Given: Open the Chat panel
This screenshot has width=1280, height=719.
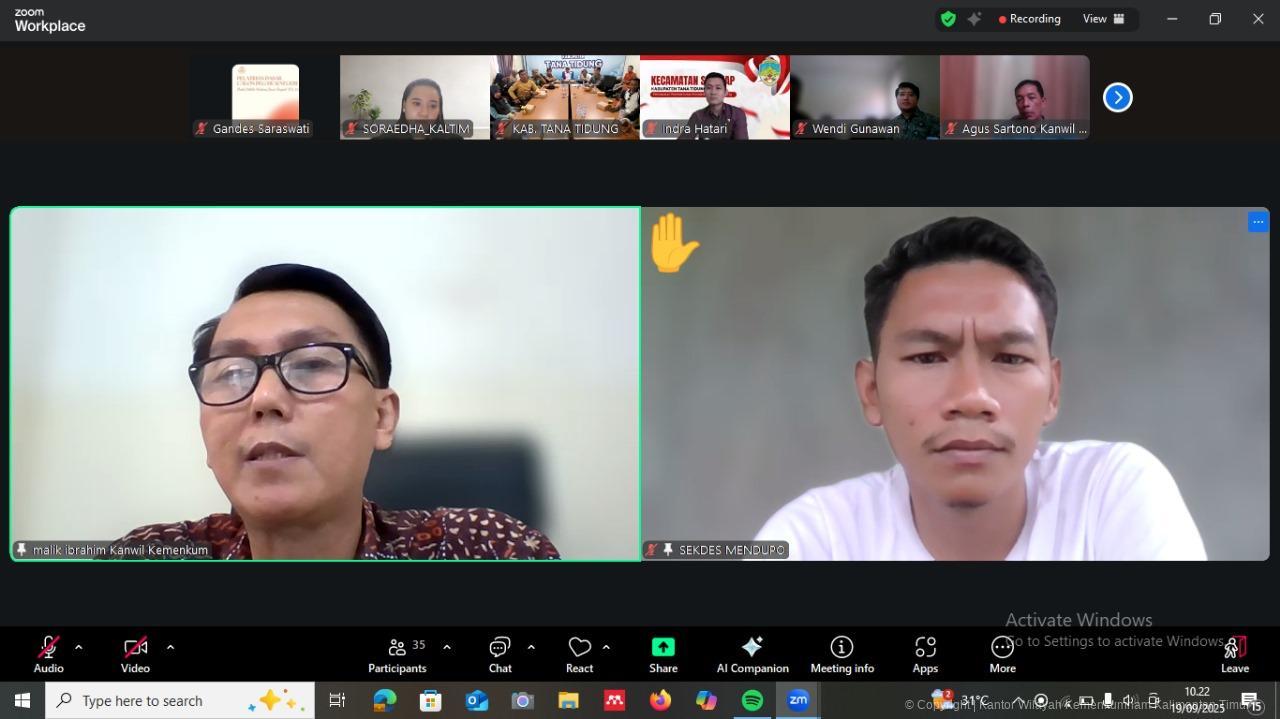Looking at the screenshot, I should tap(500, 655).
